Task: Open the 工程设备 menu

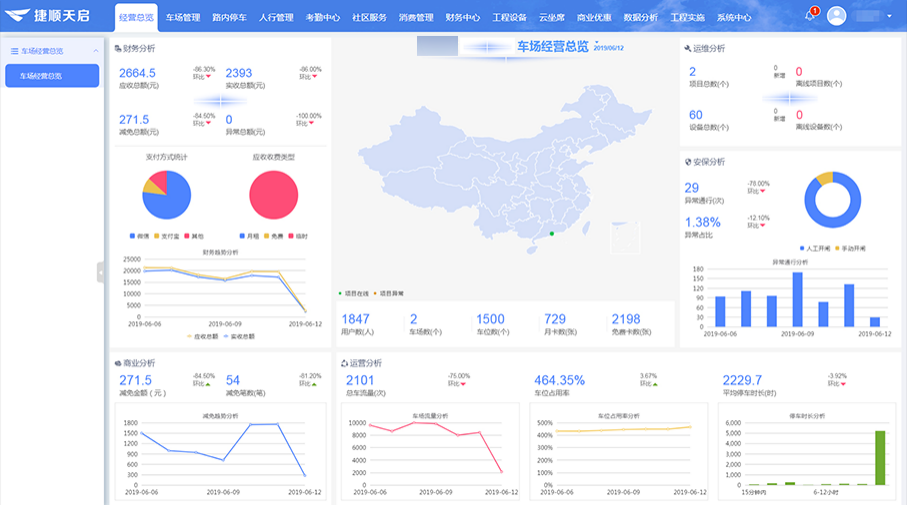Action: [x=509, y=17]
